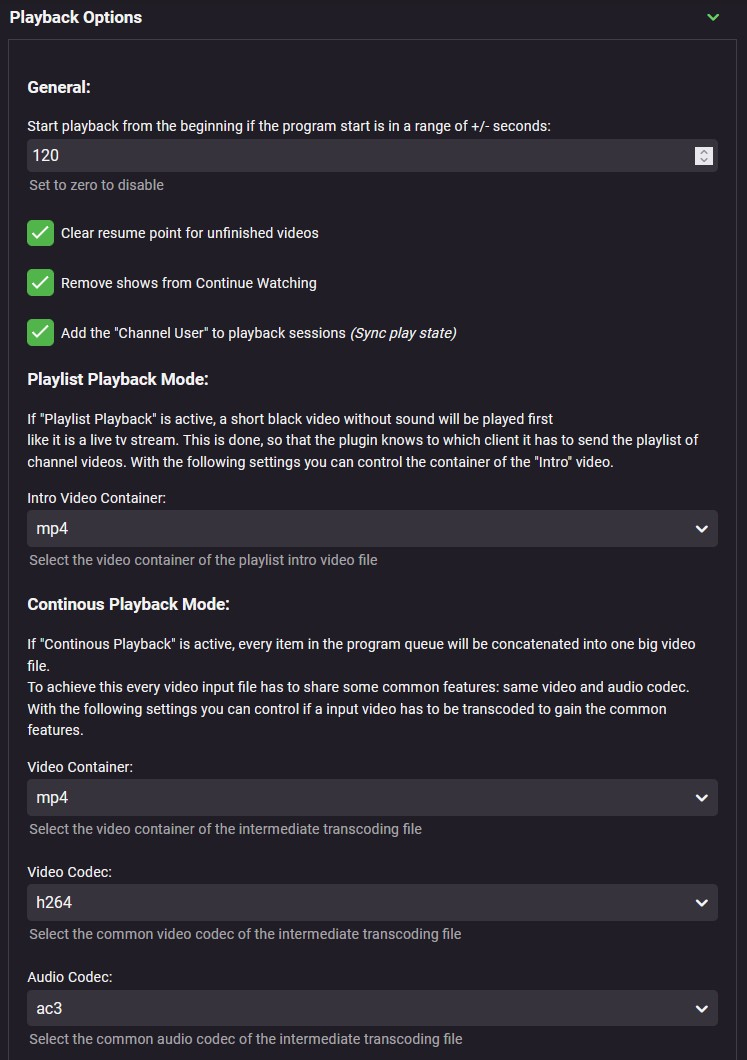
Task: Click the "Sync play state" italic label text
Action: pos(403,333)
